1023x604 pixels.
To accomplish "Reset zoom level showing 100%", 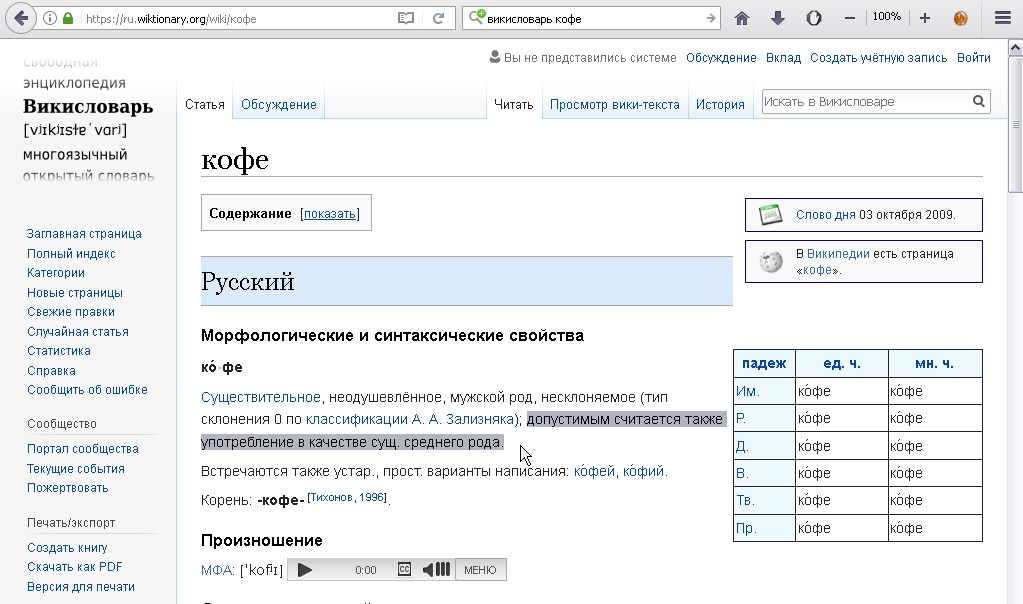I will pos(887,17).
